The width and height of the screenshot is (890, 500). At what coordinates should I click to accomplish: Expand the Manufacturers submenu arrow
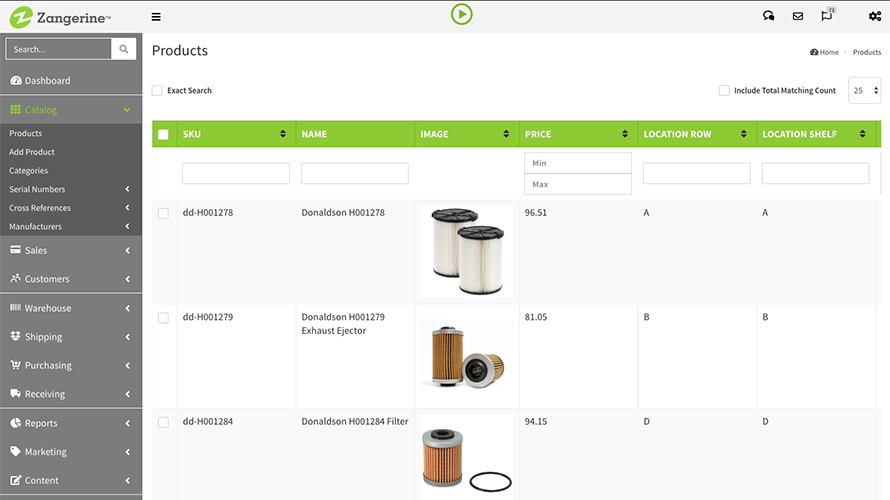point(127,226)
